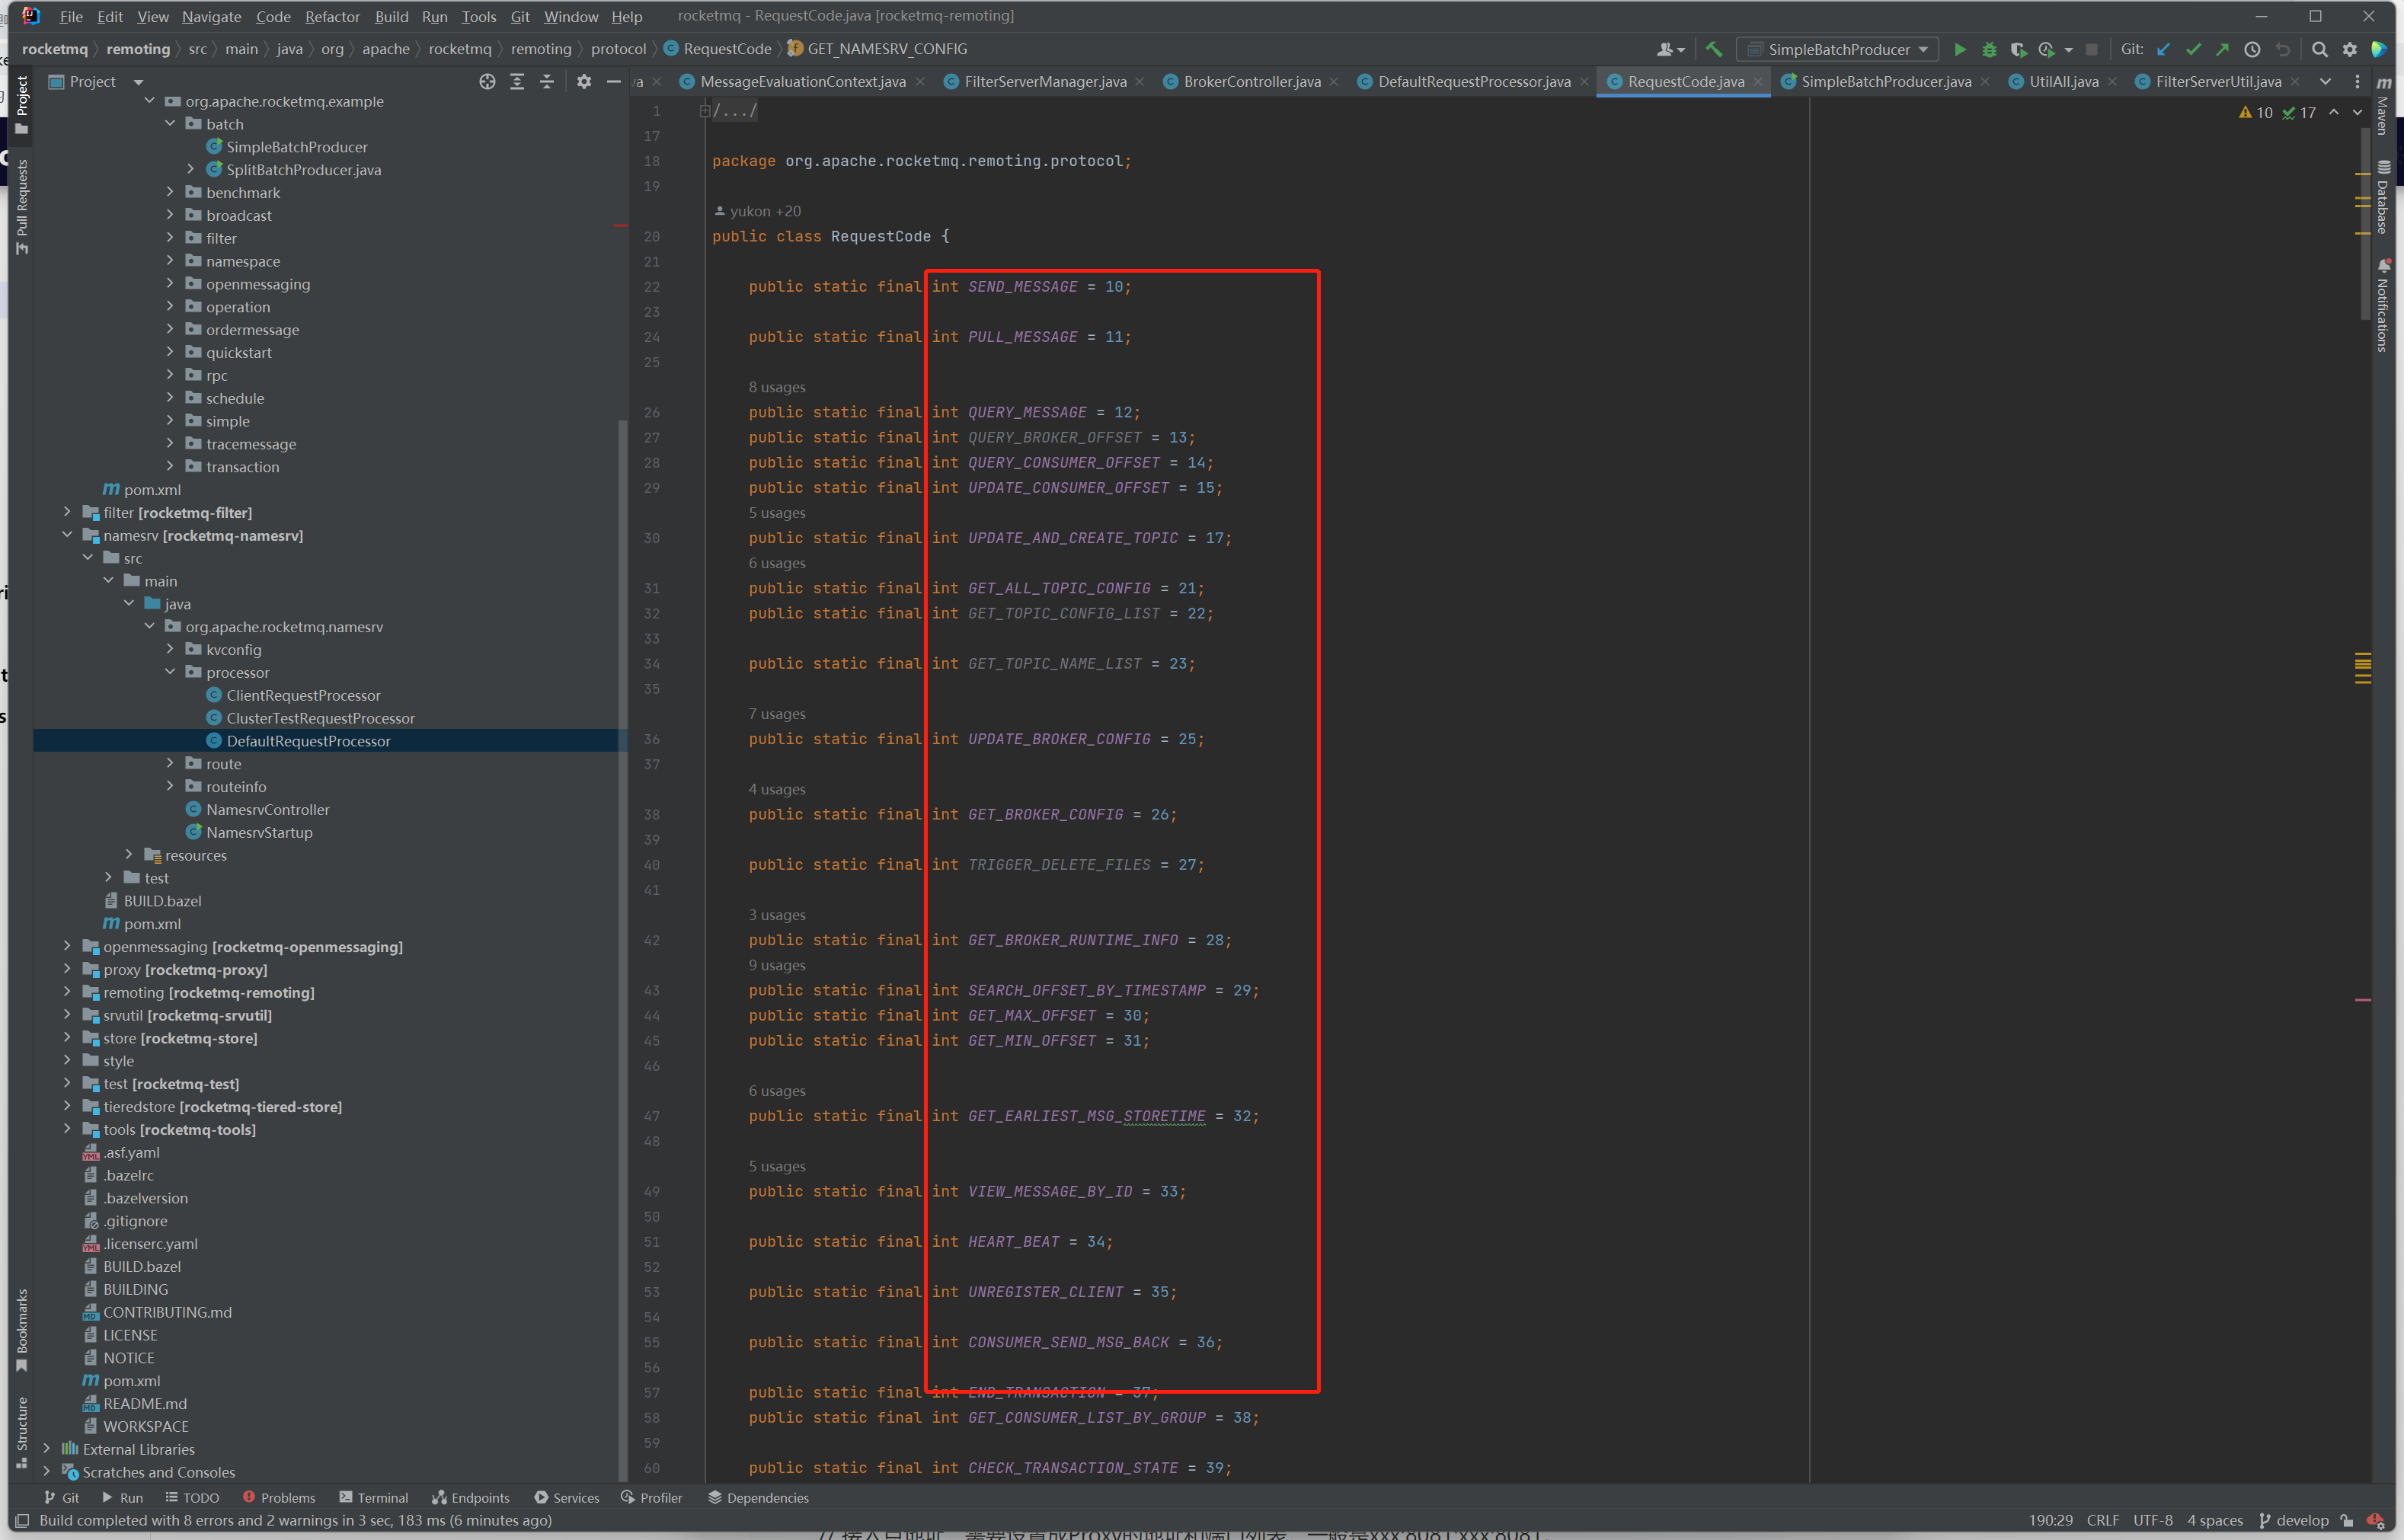
Task: Run SimpleBatchProducer with green play icon
Action: click(x=1960, y=49)
